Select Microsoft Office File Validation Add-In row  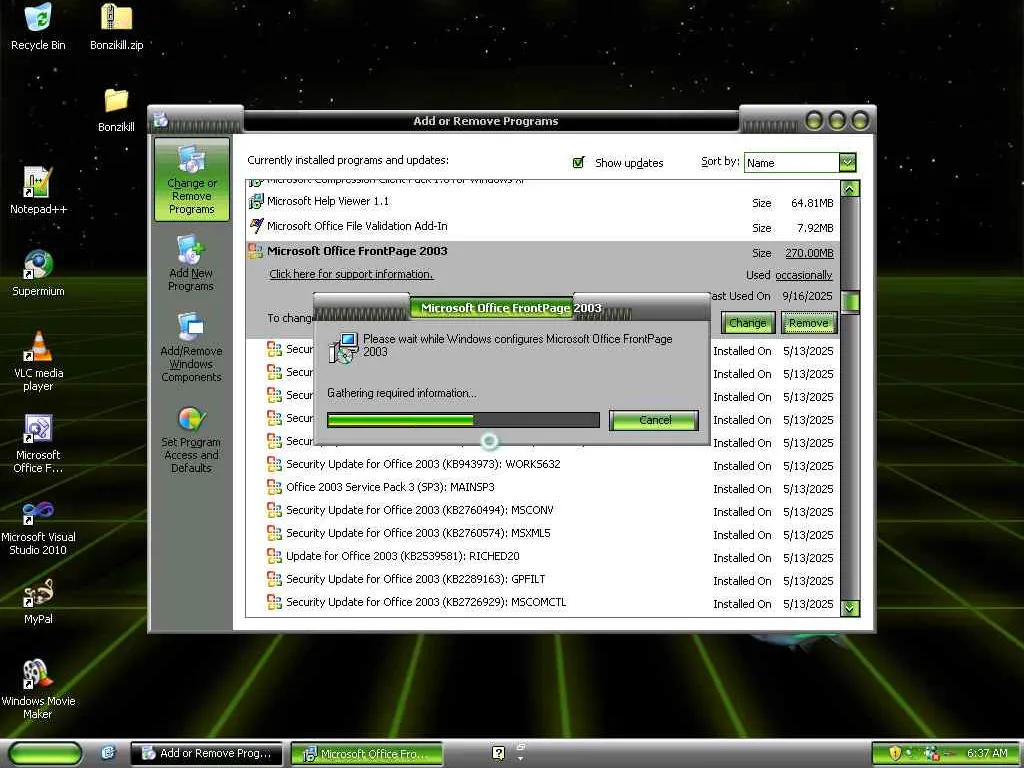point(543,227)
